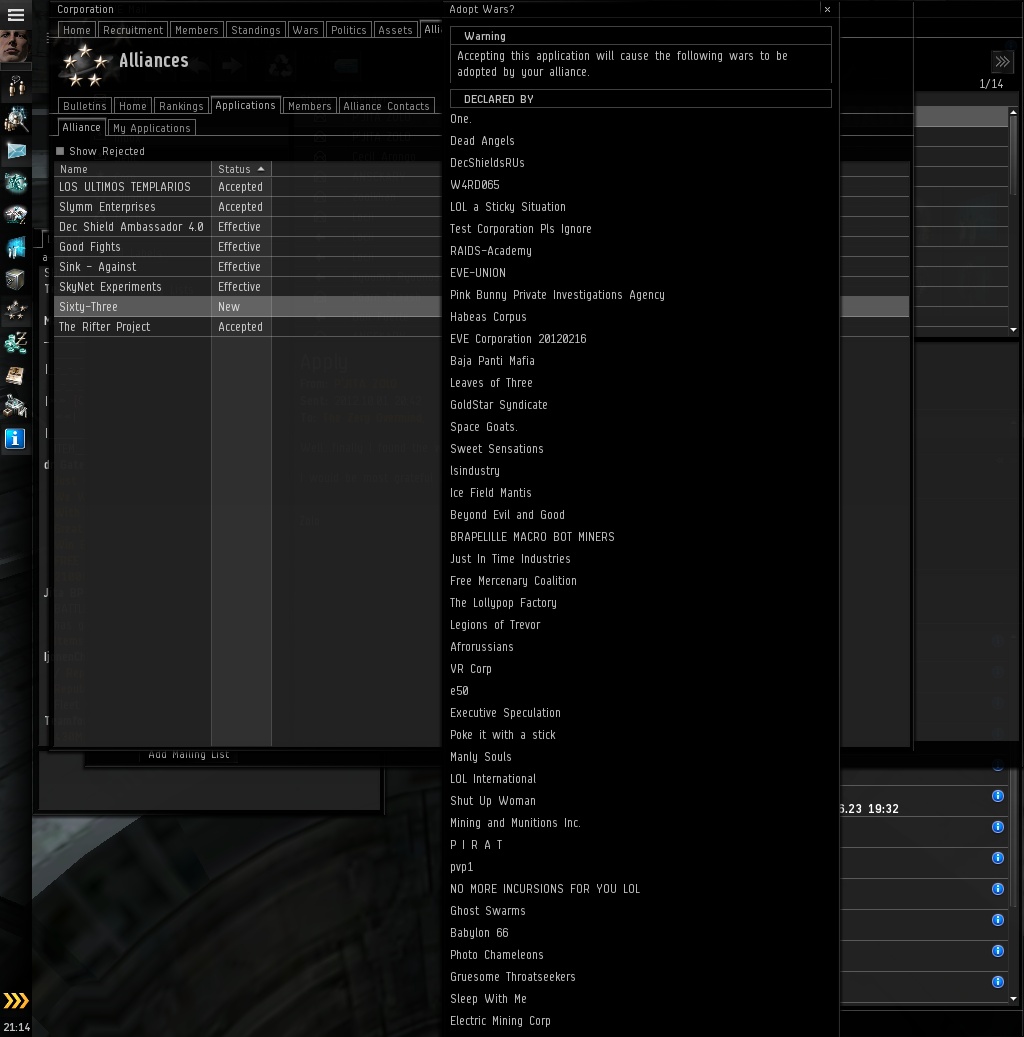Open the Assets safe icon in sidebar

pyautogui.click(x=16, y=279)
